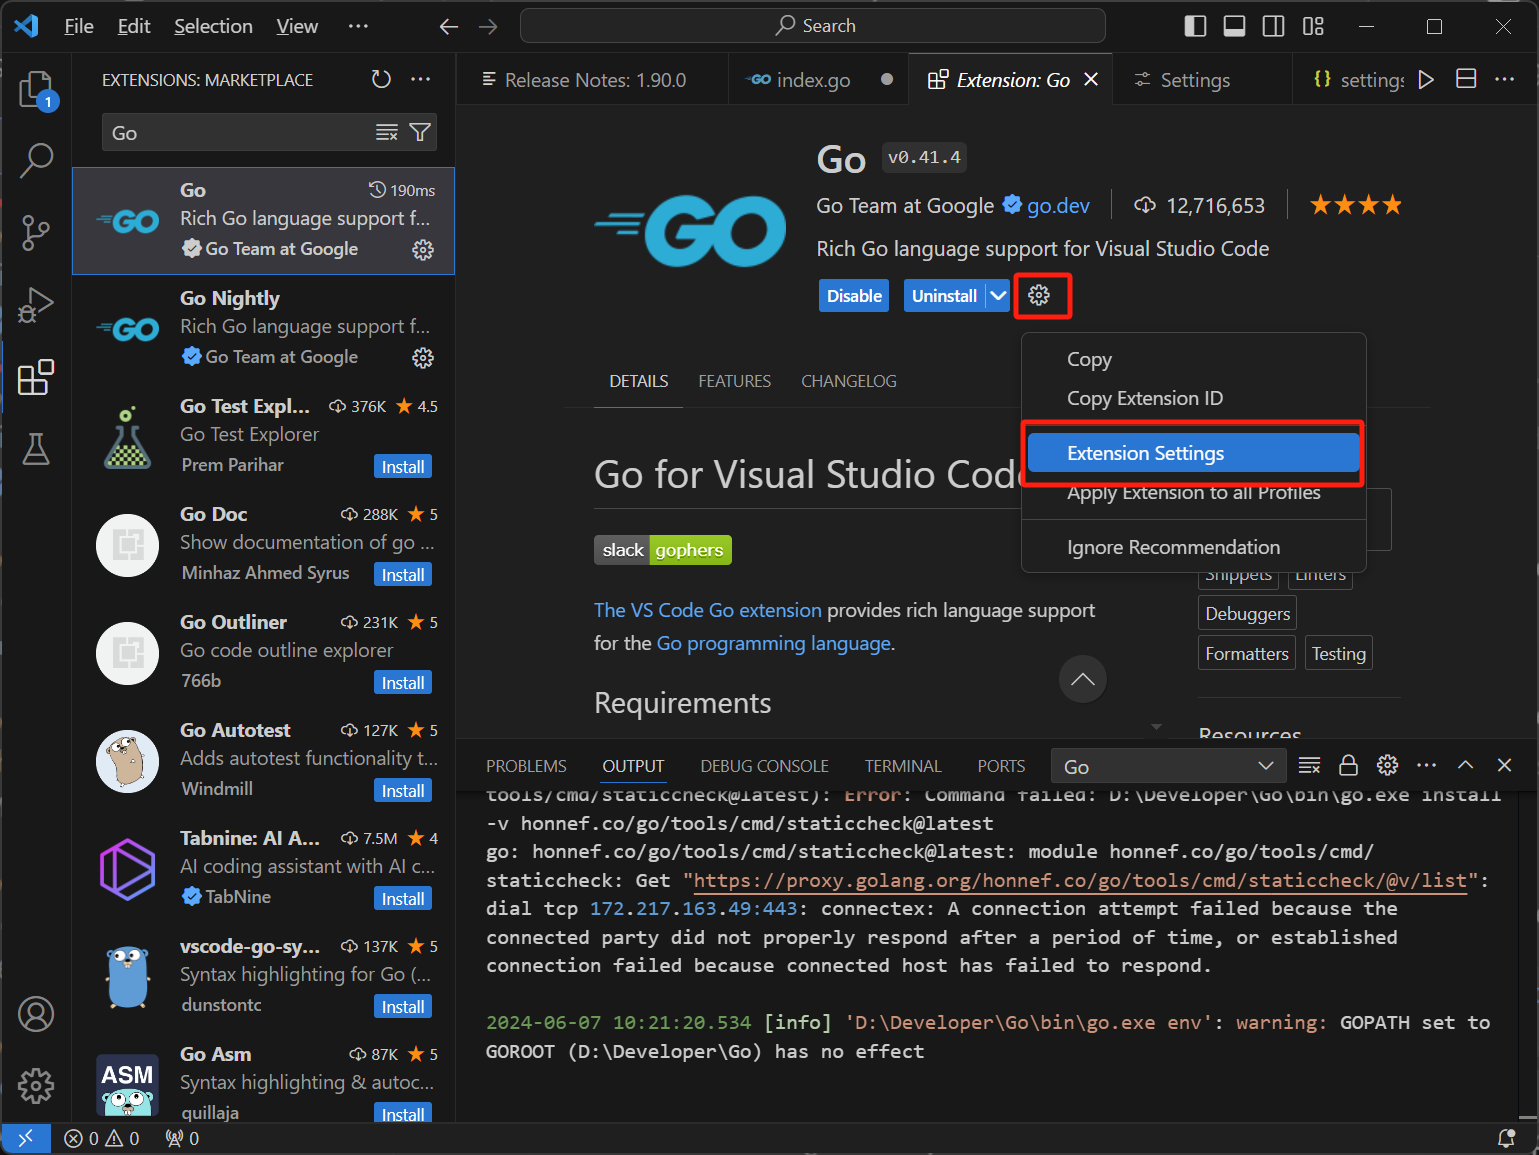
Task: Refresh the extensions marketplace list
Action: [381, 79]
